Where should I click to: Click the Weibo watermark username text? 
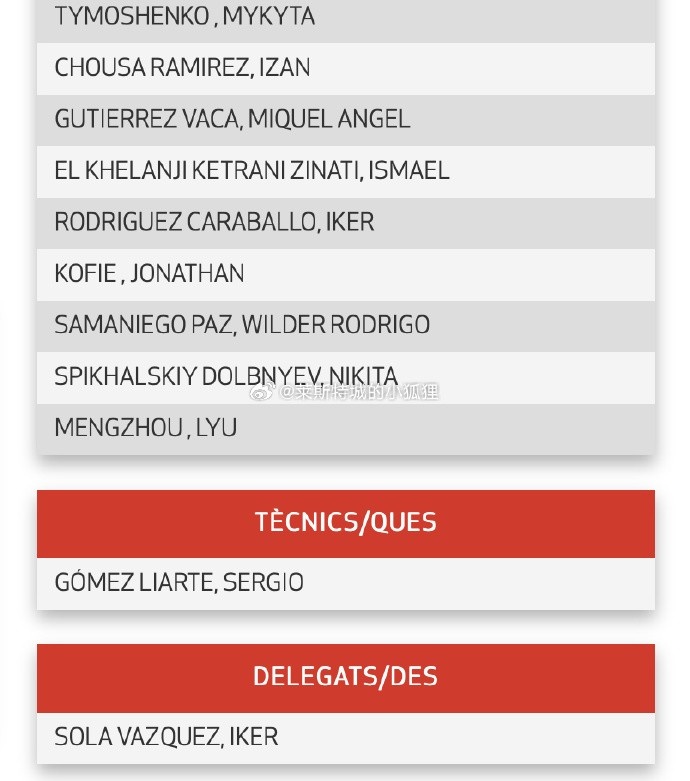(x=360, y=392)
